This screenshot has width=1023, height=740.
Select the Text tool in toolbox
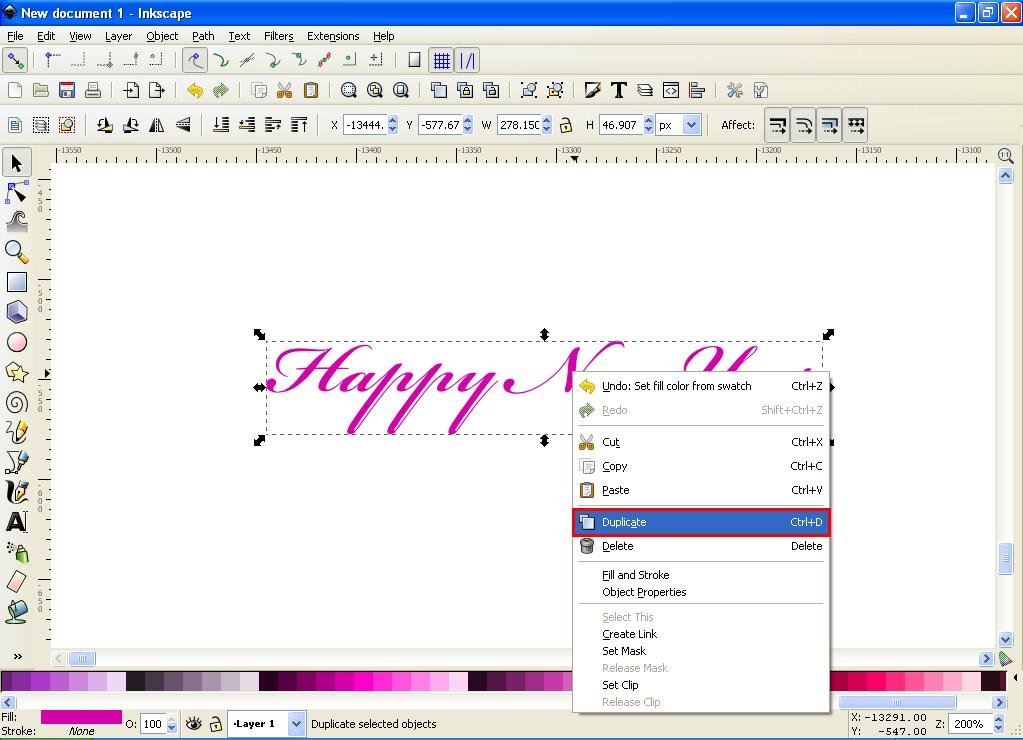[x=16, y=522]
